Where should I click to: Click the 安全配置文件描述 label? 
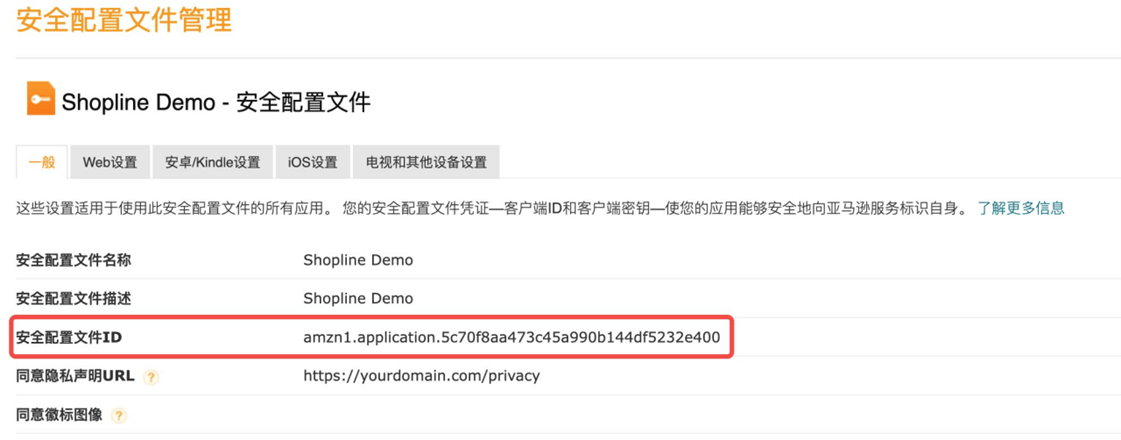click(73, 298)
